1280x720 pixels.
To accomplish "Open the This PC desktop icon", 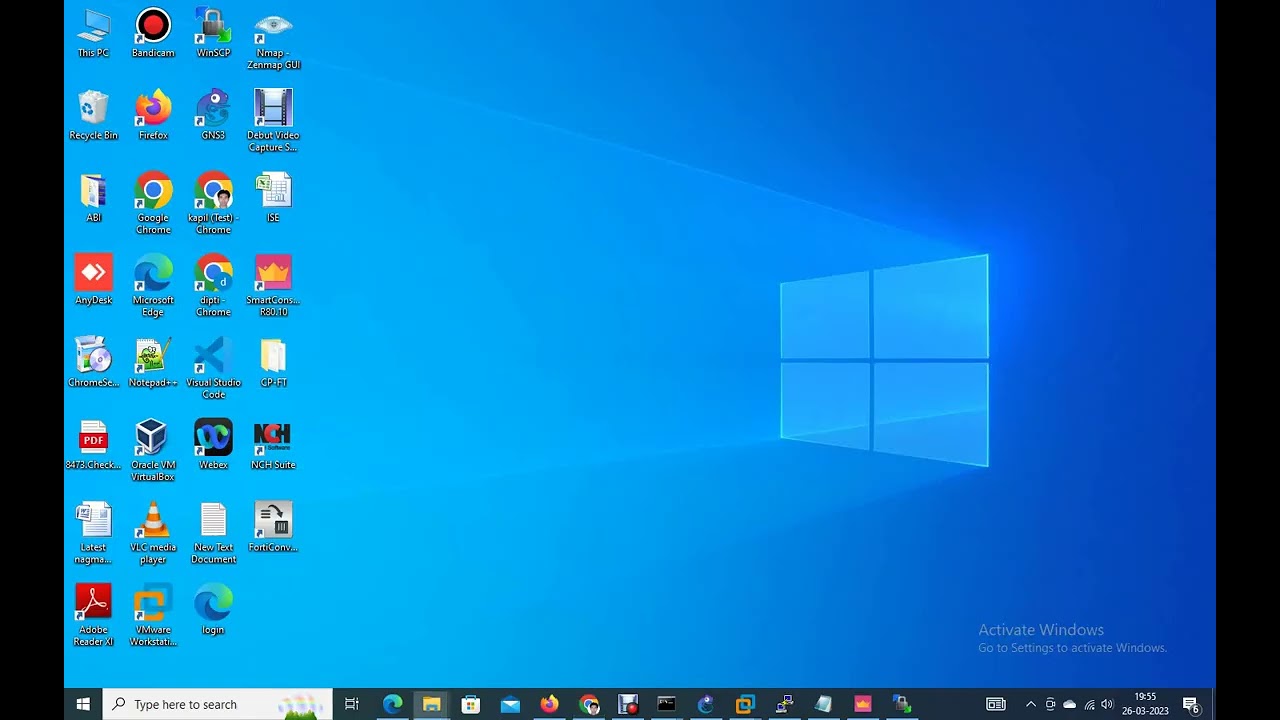I will [x=93, y=33].
